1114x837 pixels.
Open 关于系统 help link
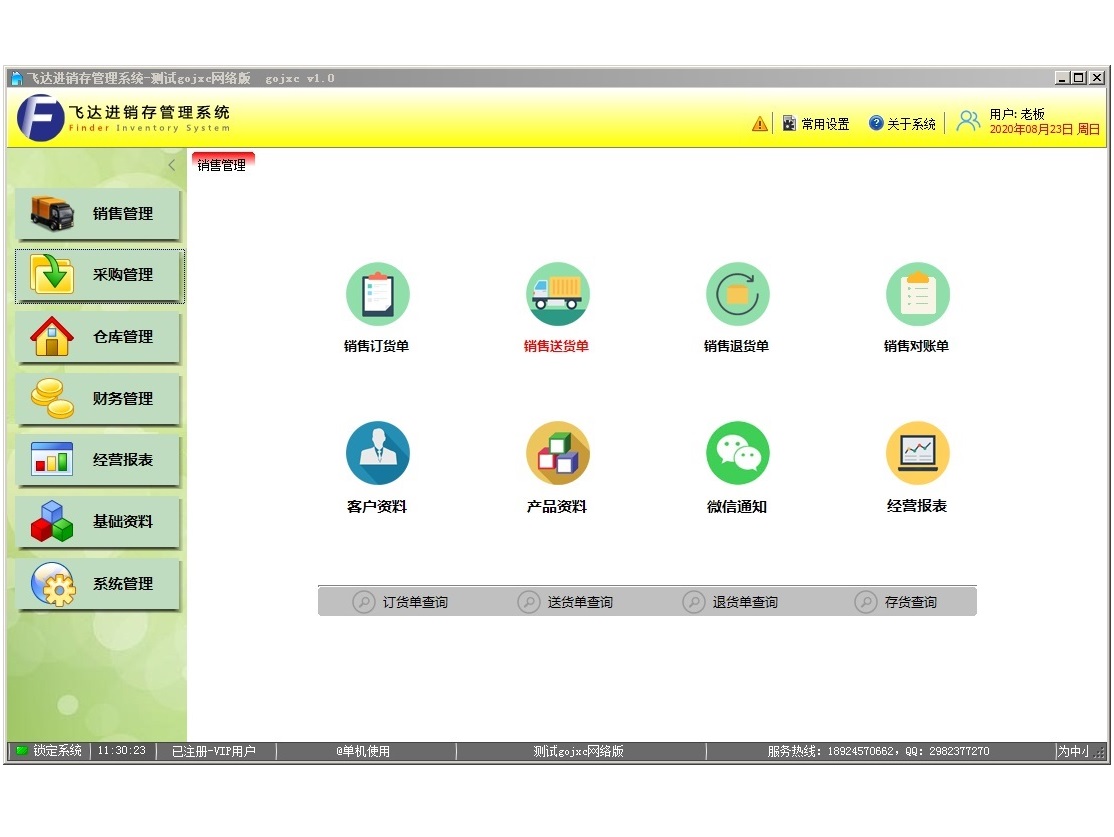pyautogui.click(x=902, y=124)
